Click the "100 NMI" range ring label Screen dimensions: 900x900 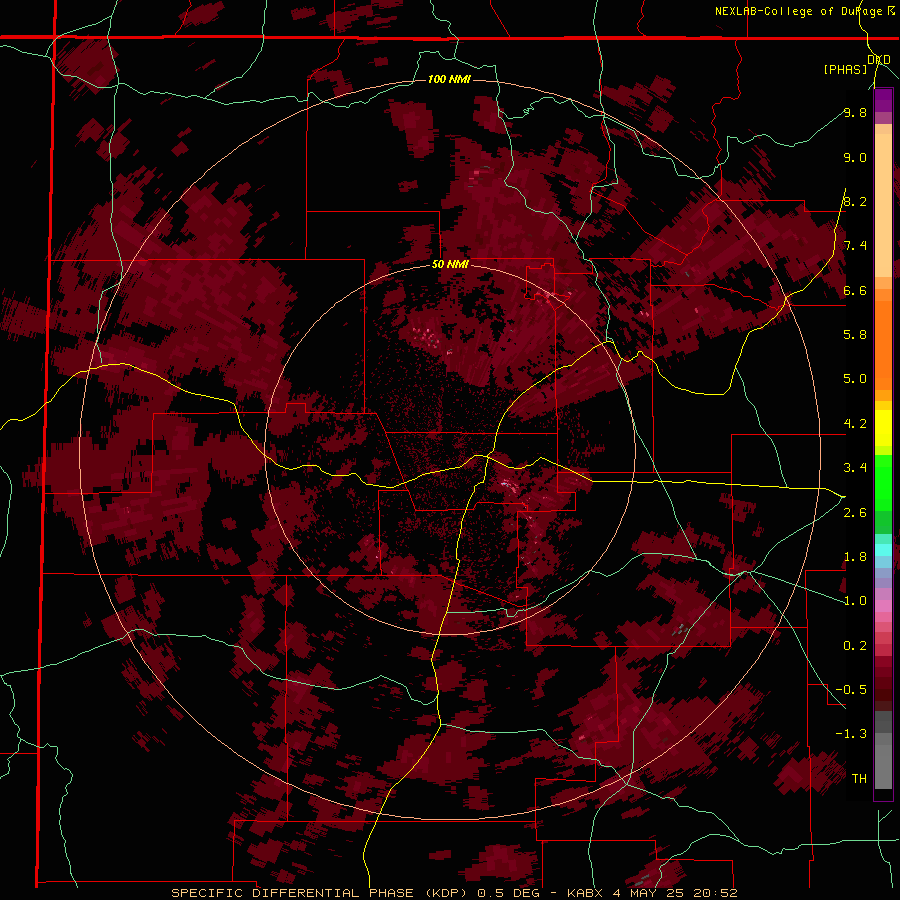(x=449, y=79)
